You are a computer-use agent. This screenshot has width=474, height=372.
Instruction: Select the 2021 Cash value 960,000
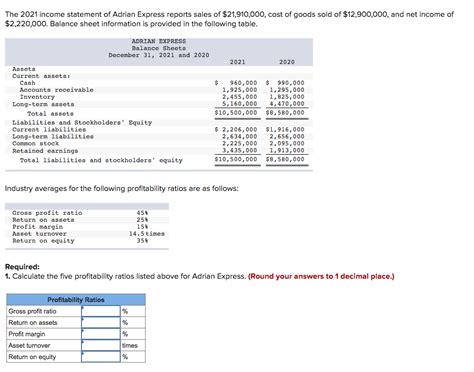[243, 83]
